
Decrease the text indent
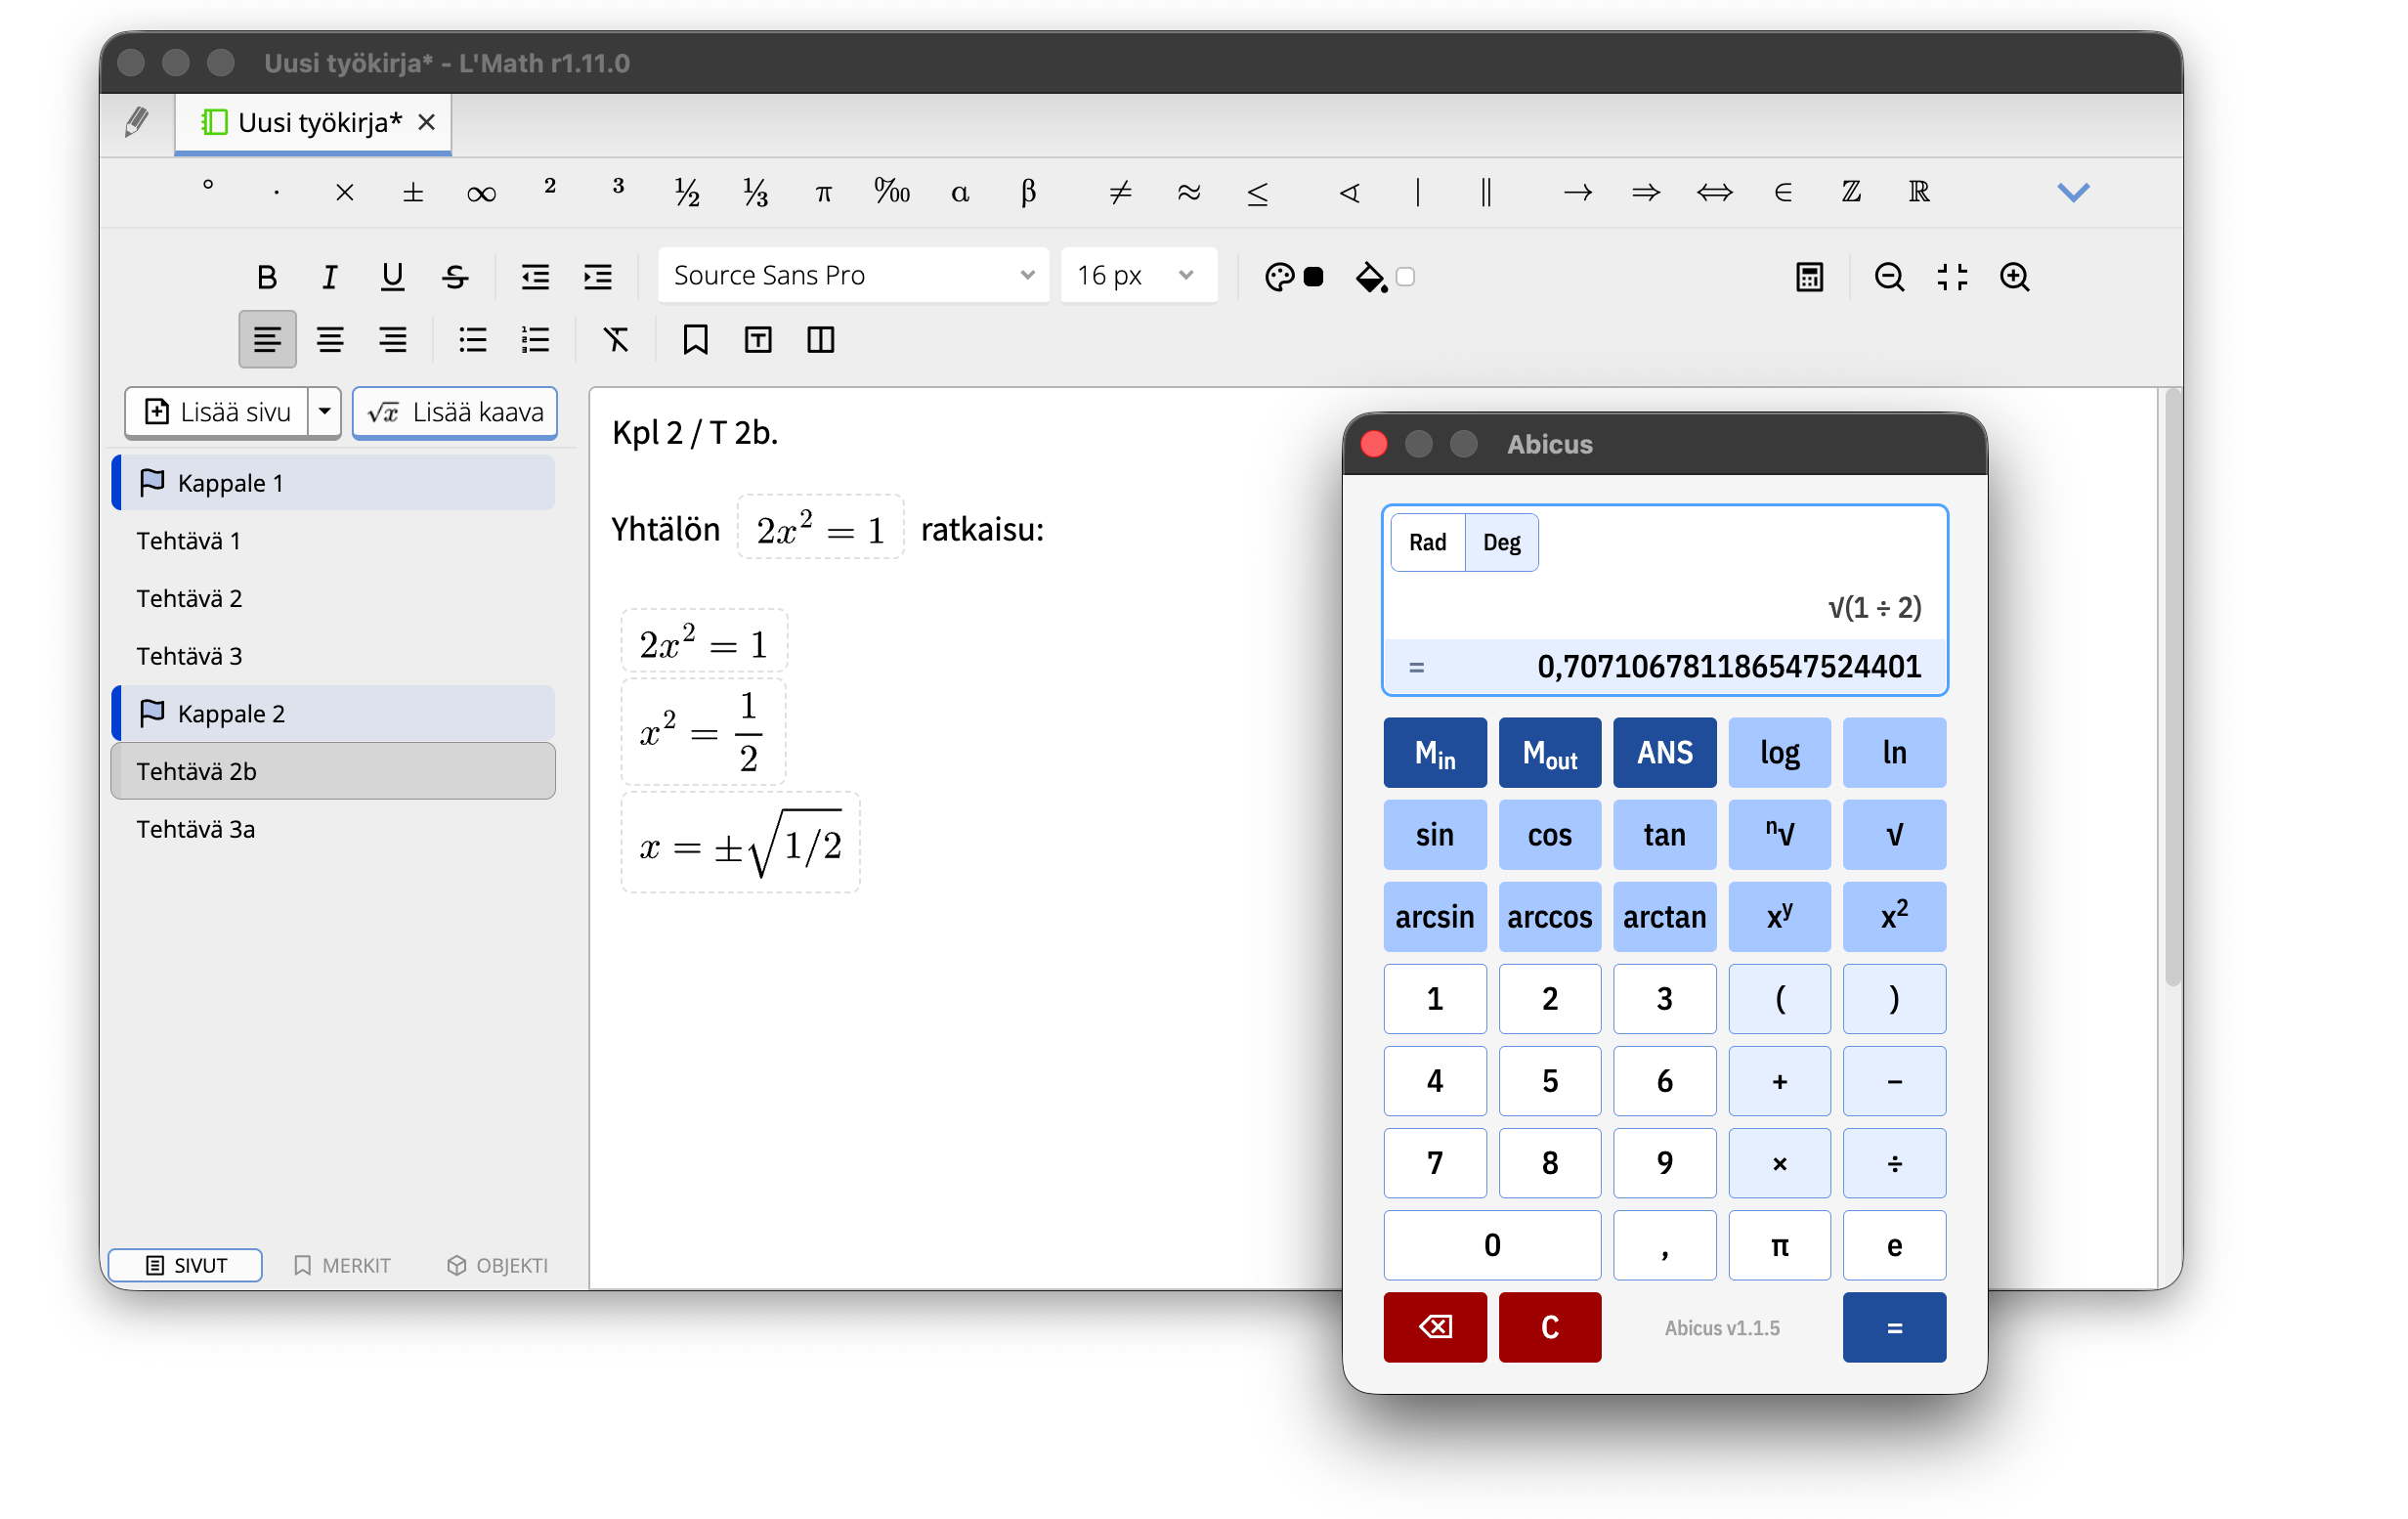click(535, 277)
